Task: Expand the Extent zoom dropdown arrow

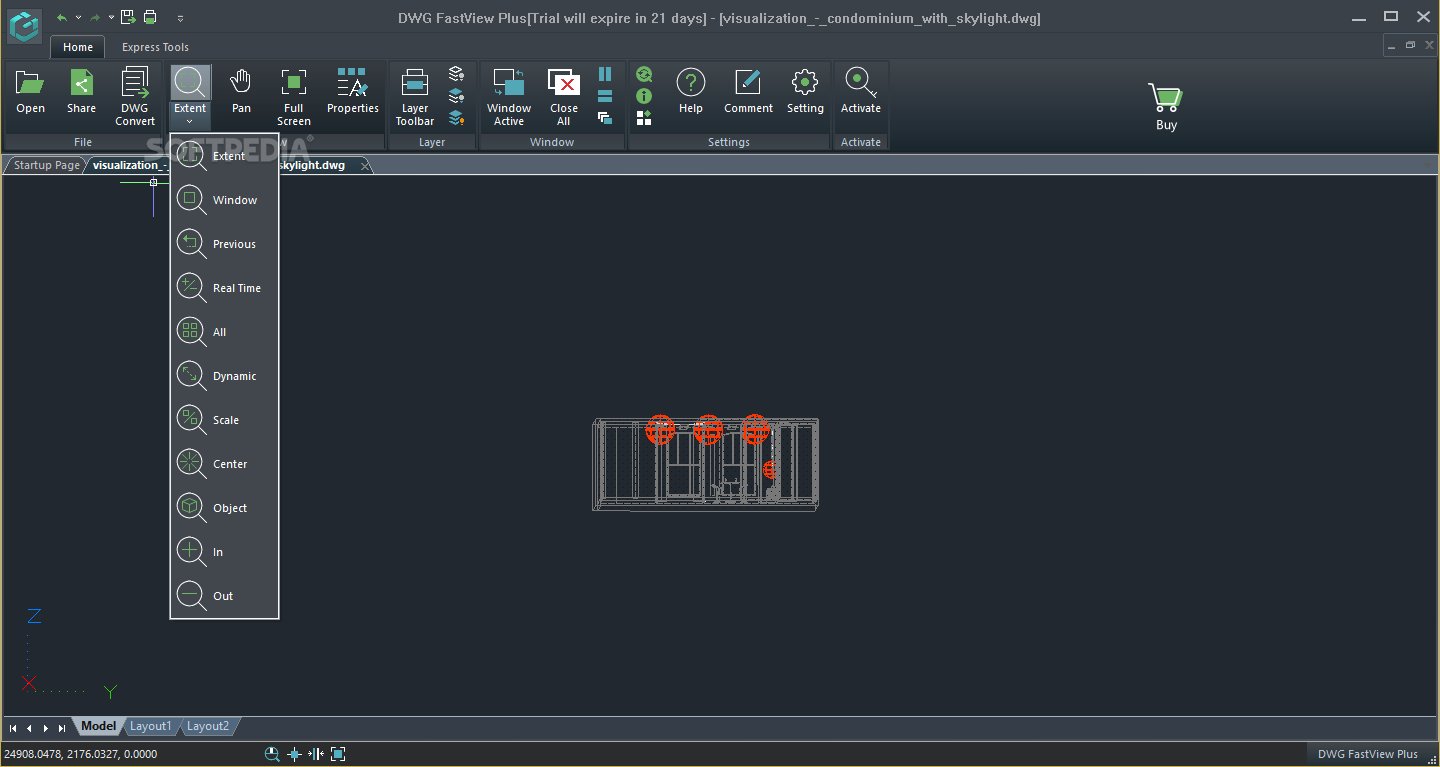Action: click(190, 122)
